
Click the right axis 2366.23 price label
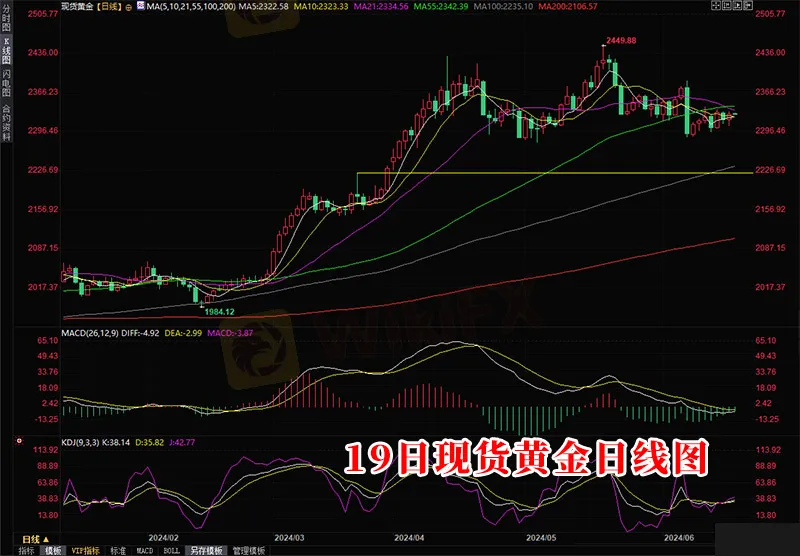click(x=770, y=92)
